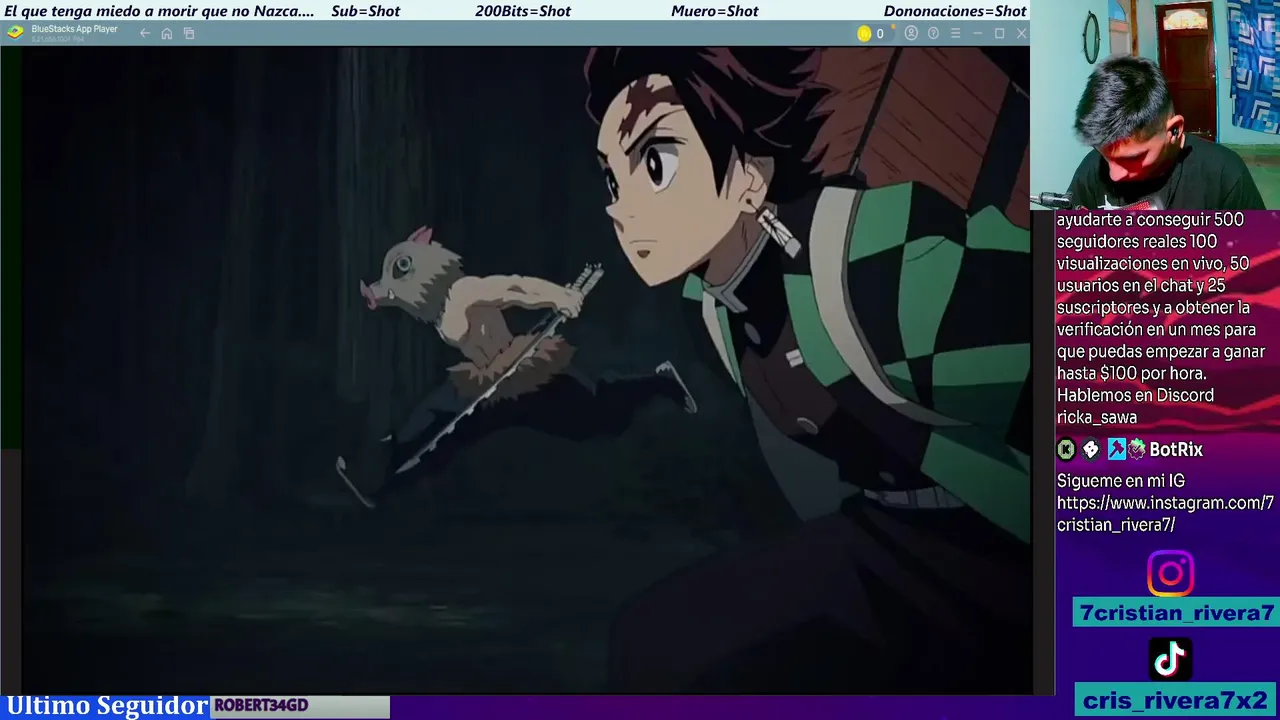Image resolution: width=1280 pixels, height=720 pixels.
Task: Open BlueStacks home screen icon
Action: tap(167, 33)
